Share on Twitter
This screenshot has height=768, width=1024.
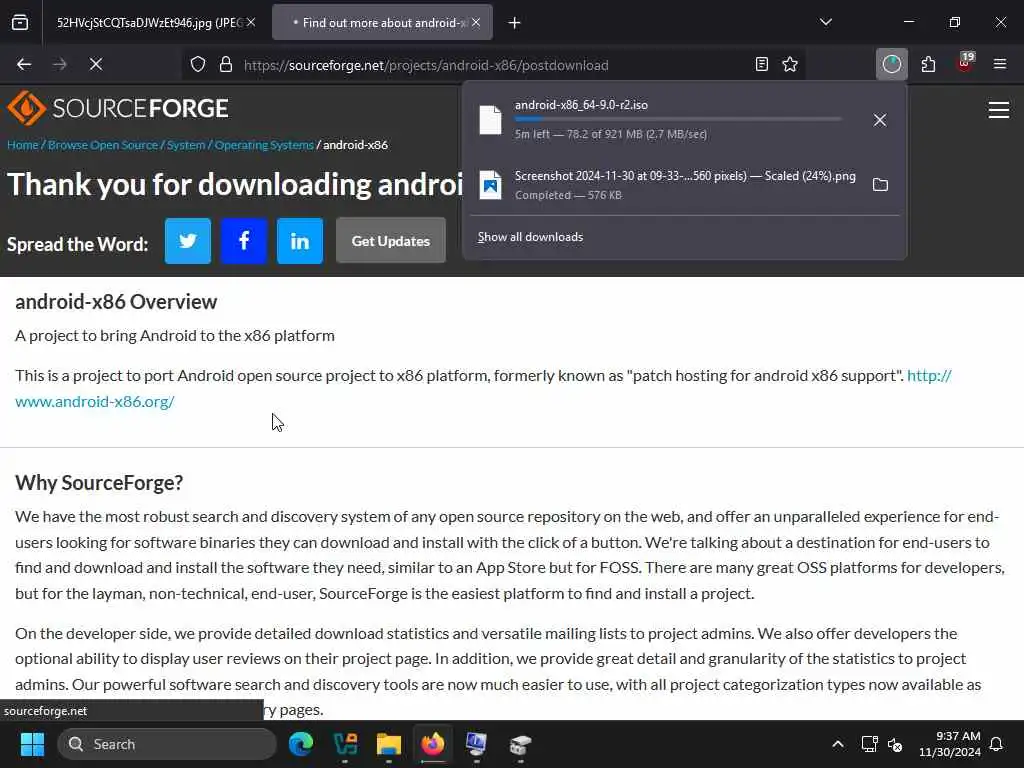click(x=188, y=241)
